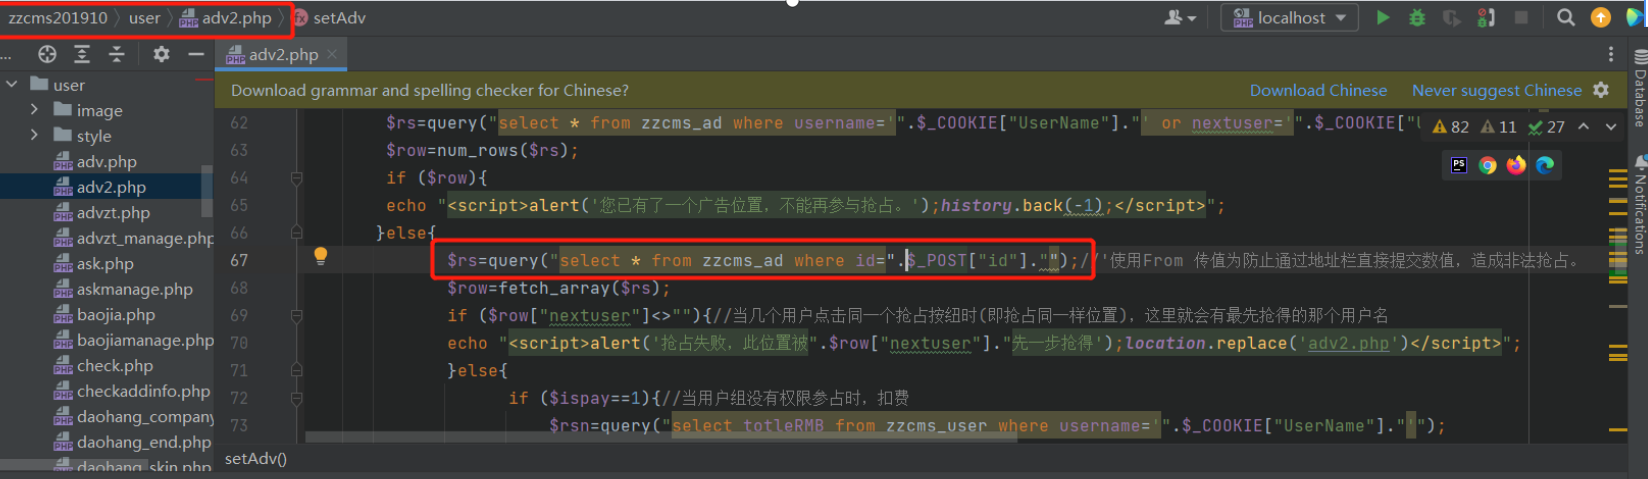Toggle the Database tool window
1648x479 pixels.
point(1639,90)
